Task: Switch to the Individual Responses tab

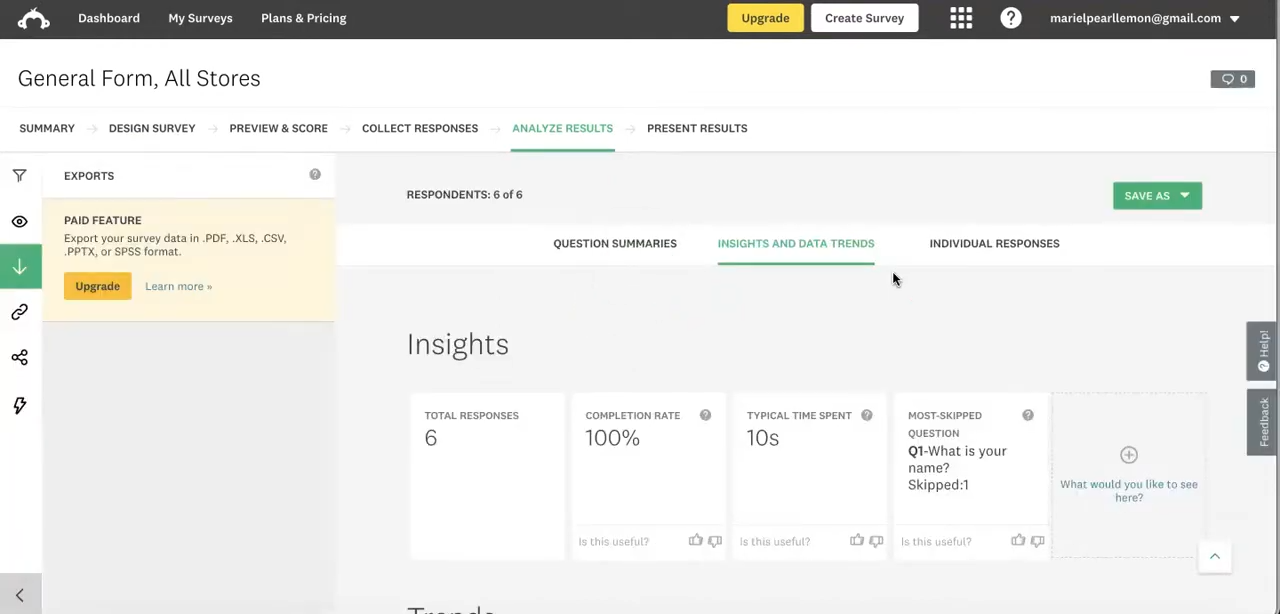Action: (994, 243)
